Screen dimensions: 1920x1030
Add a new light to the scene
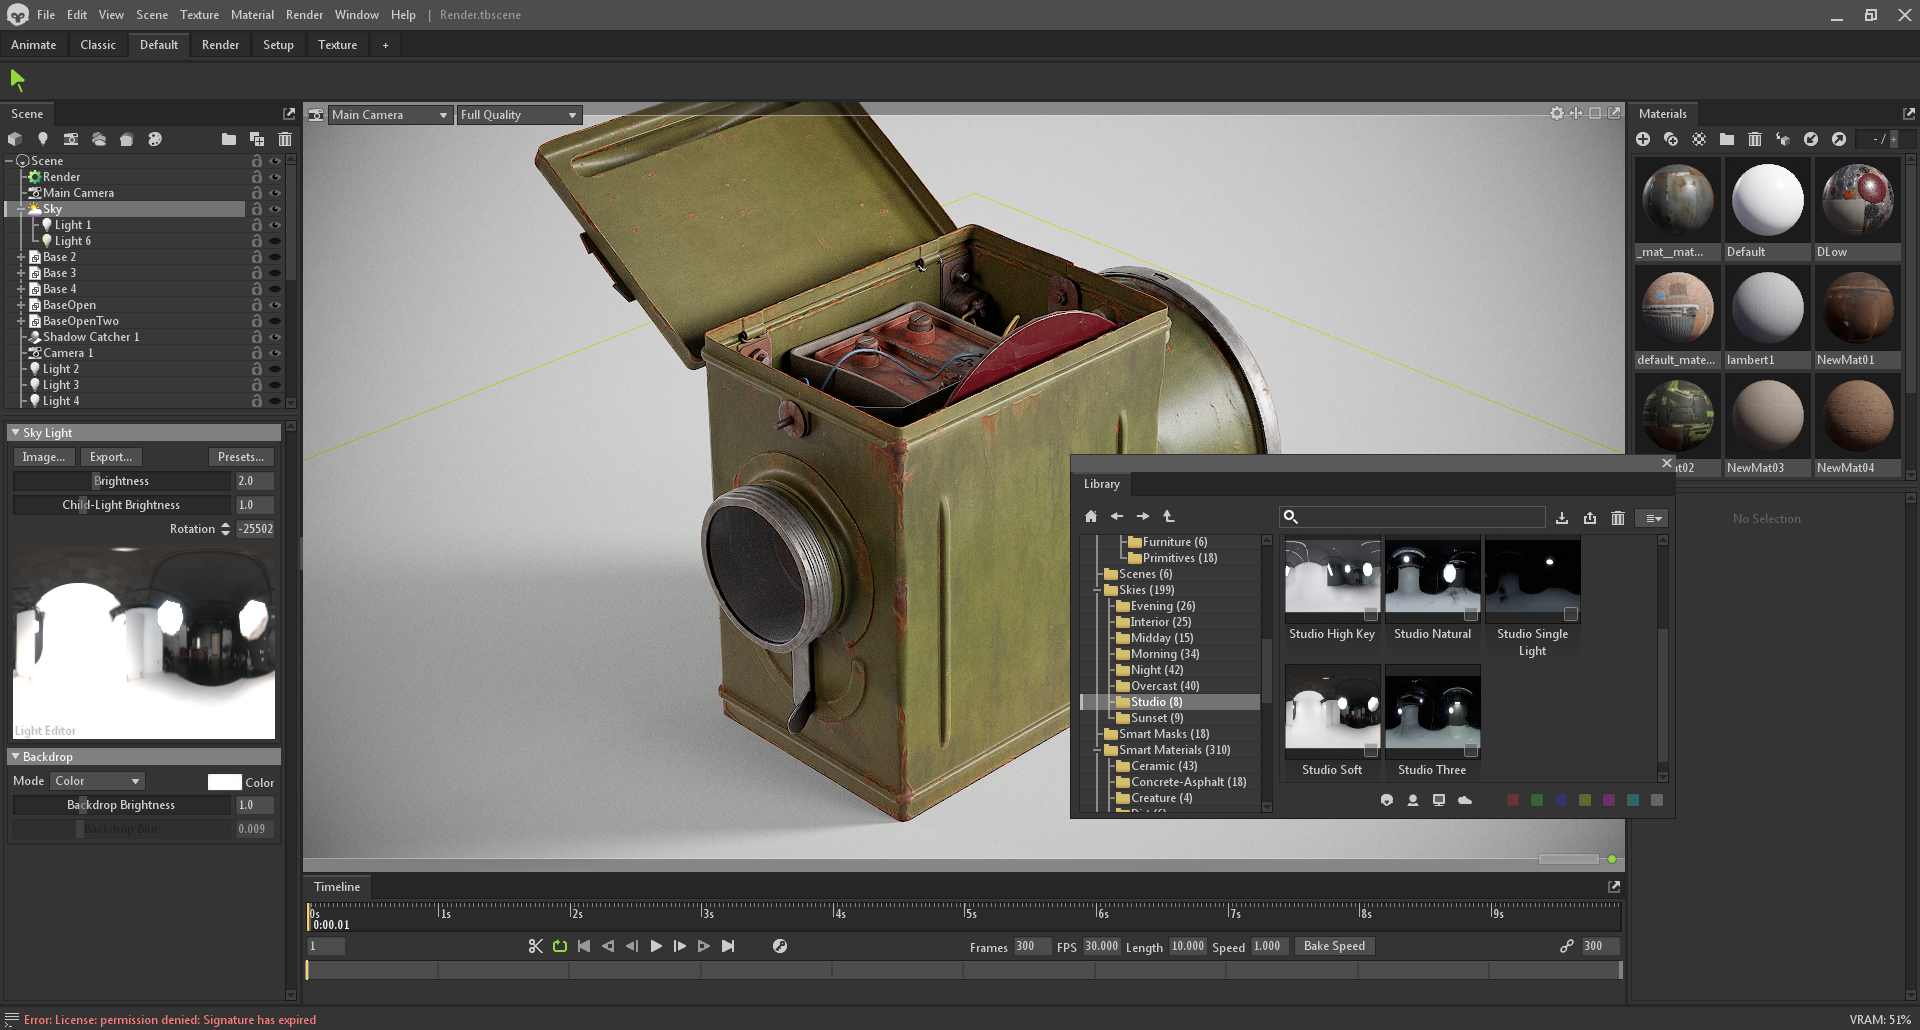click(43, 139)
